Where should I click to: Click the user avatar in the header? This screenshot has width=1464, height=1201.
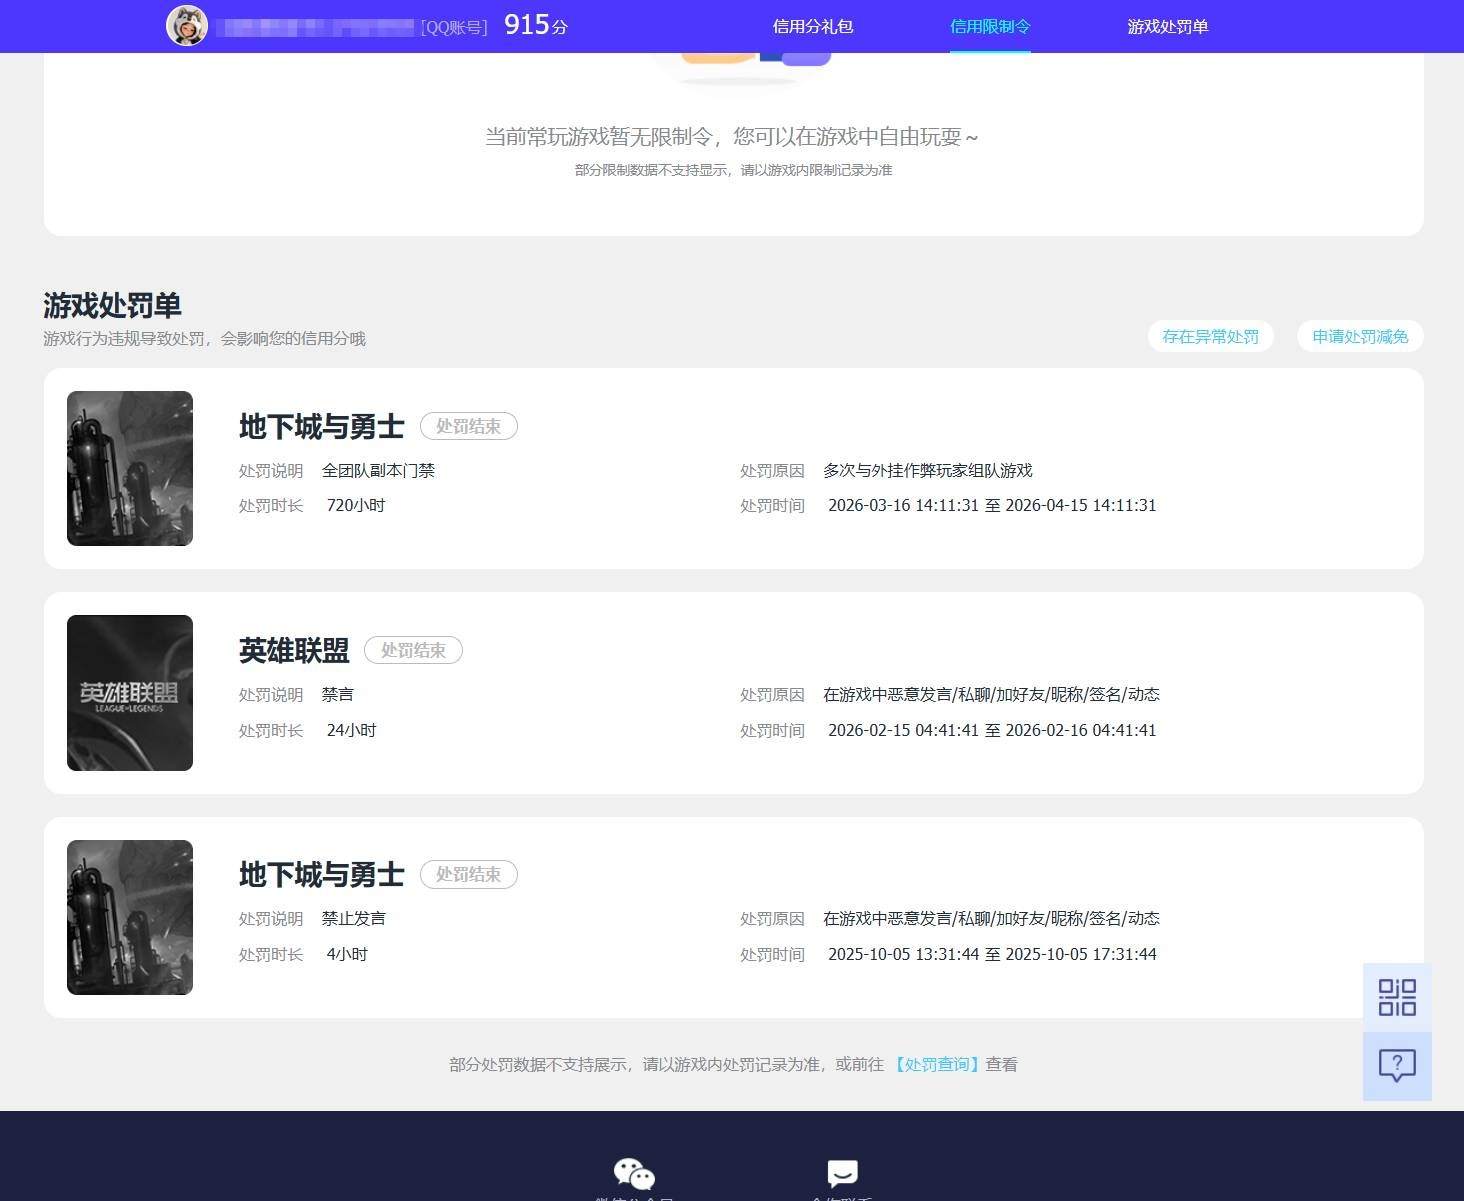[x=187, y=26]
